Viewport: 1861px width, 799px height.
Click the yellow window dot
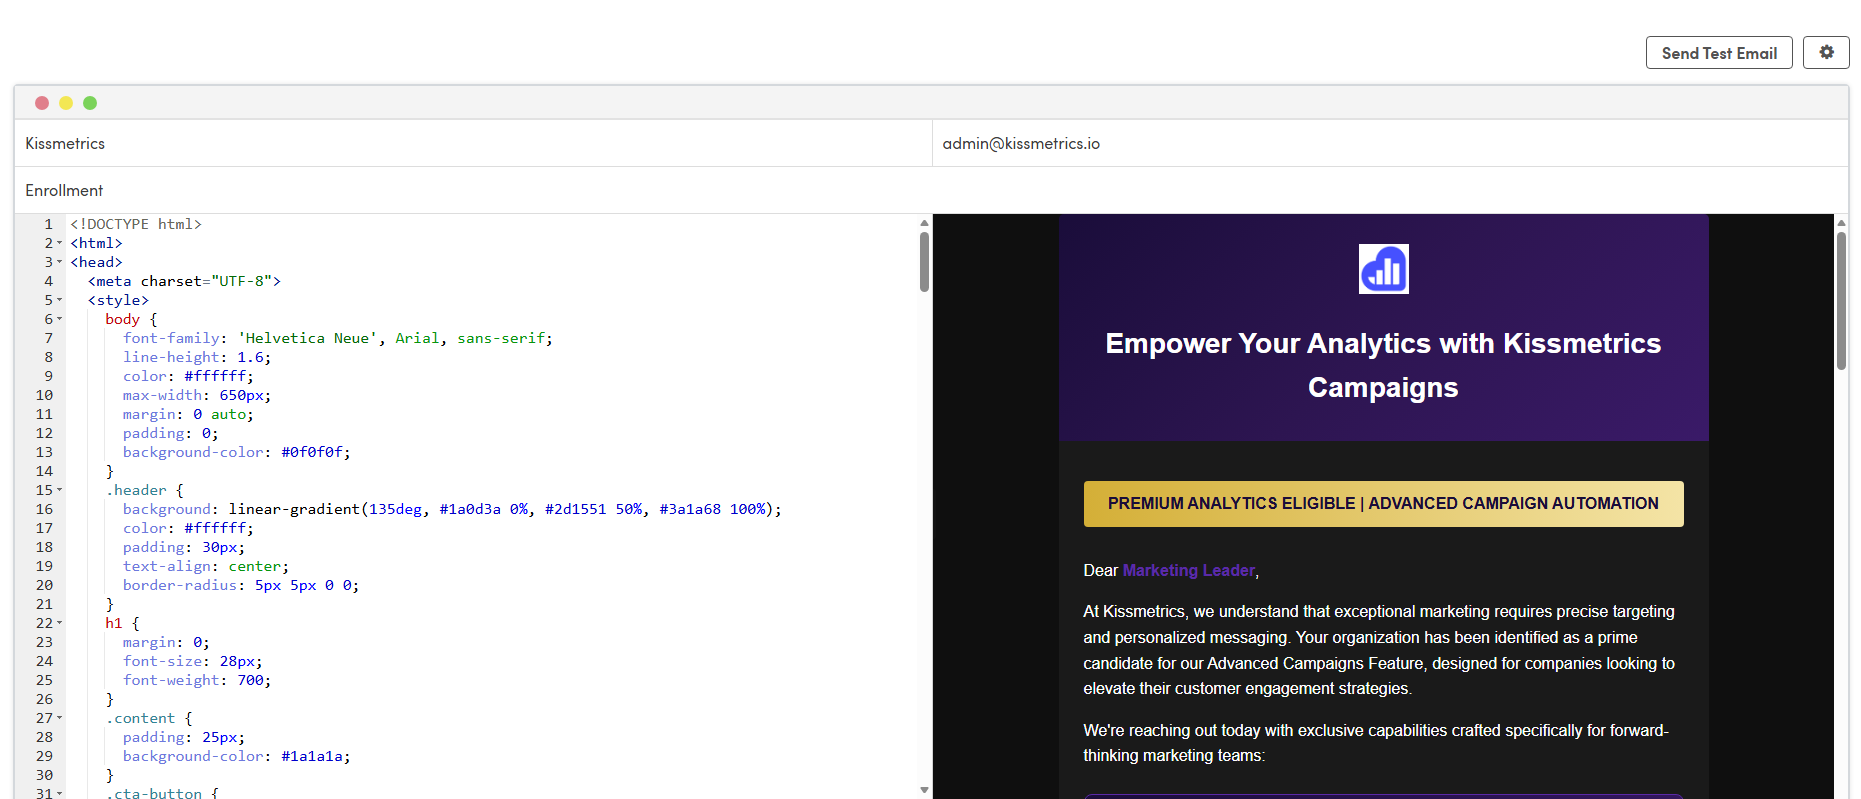click(x=66, y=103)
